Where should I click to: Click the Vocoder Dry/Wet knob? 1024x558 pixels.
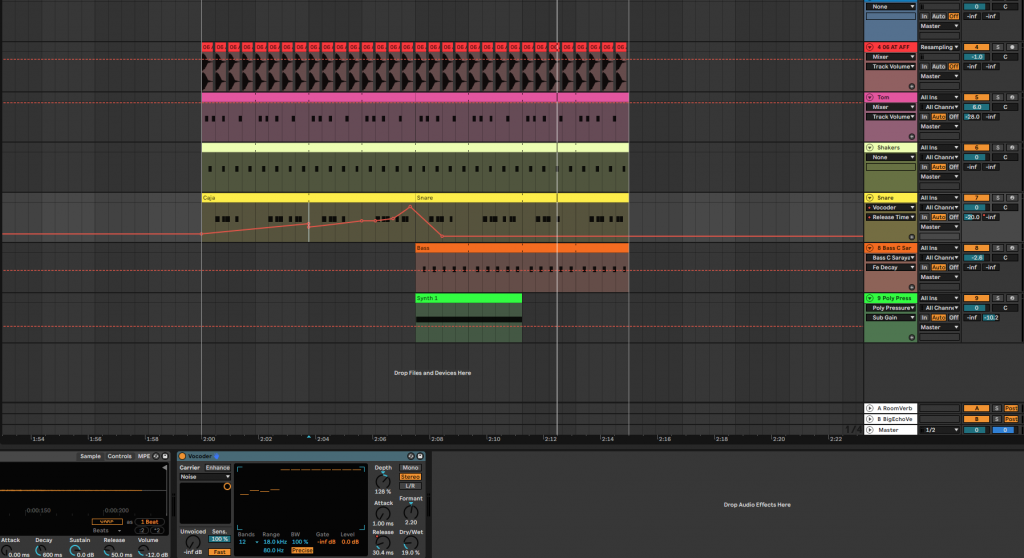pyautogui.click(x=410, y=543)
